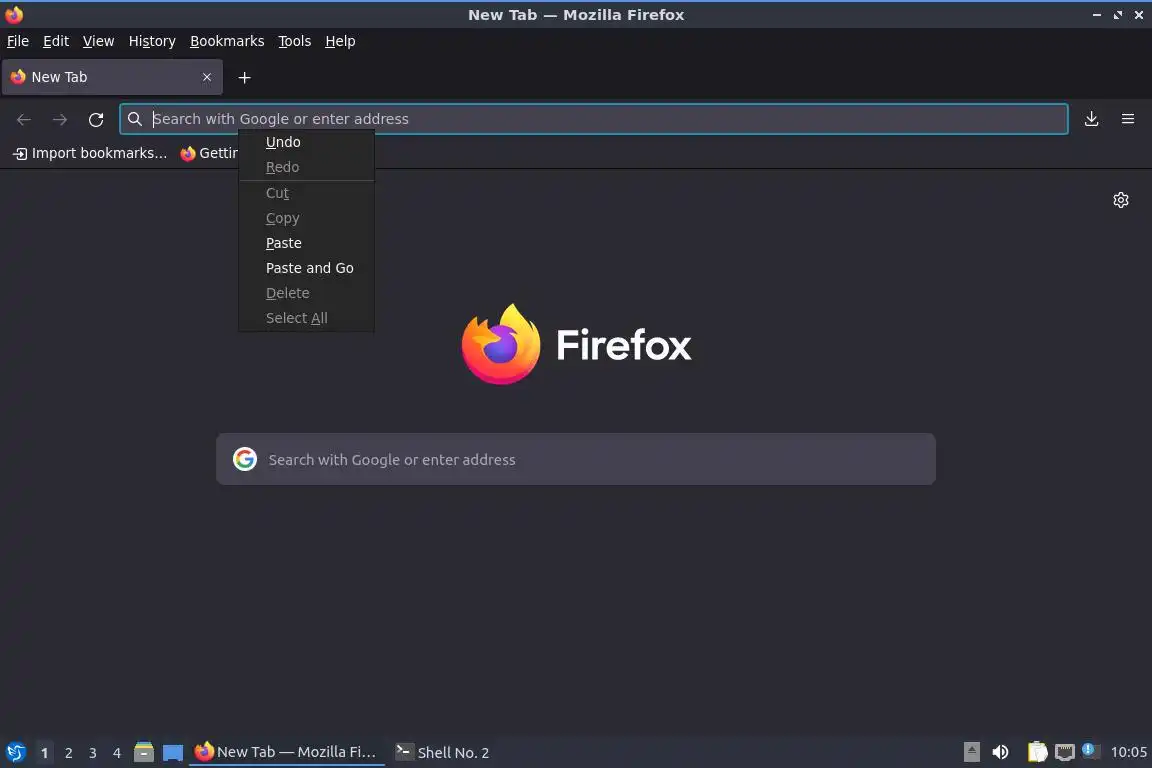Open the clipboard tray icon

[x=1037, y=752]
